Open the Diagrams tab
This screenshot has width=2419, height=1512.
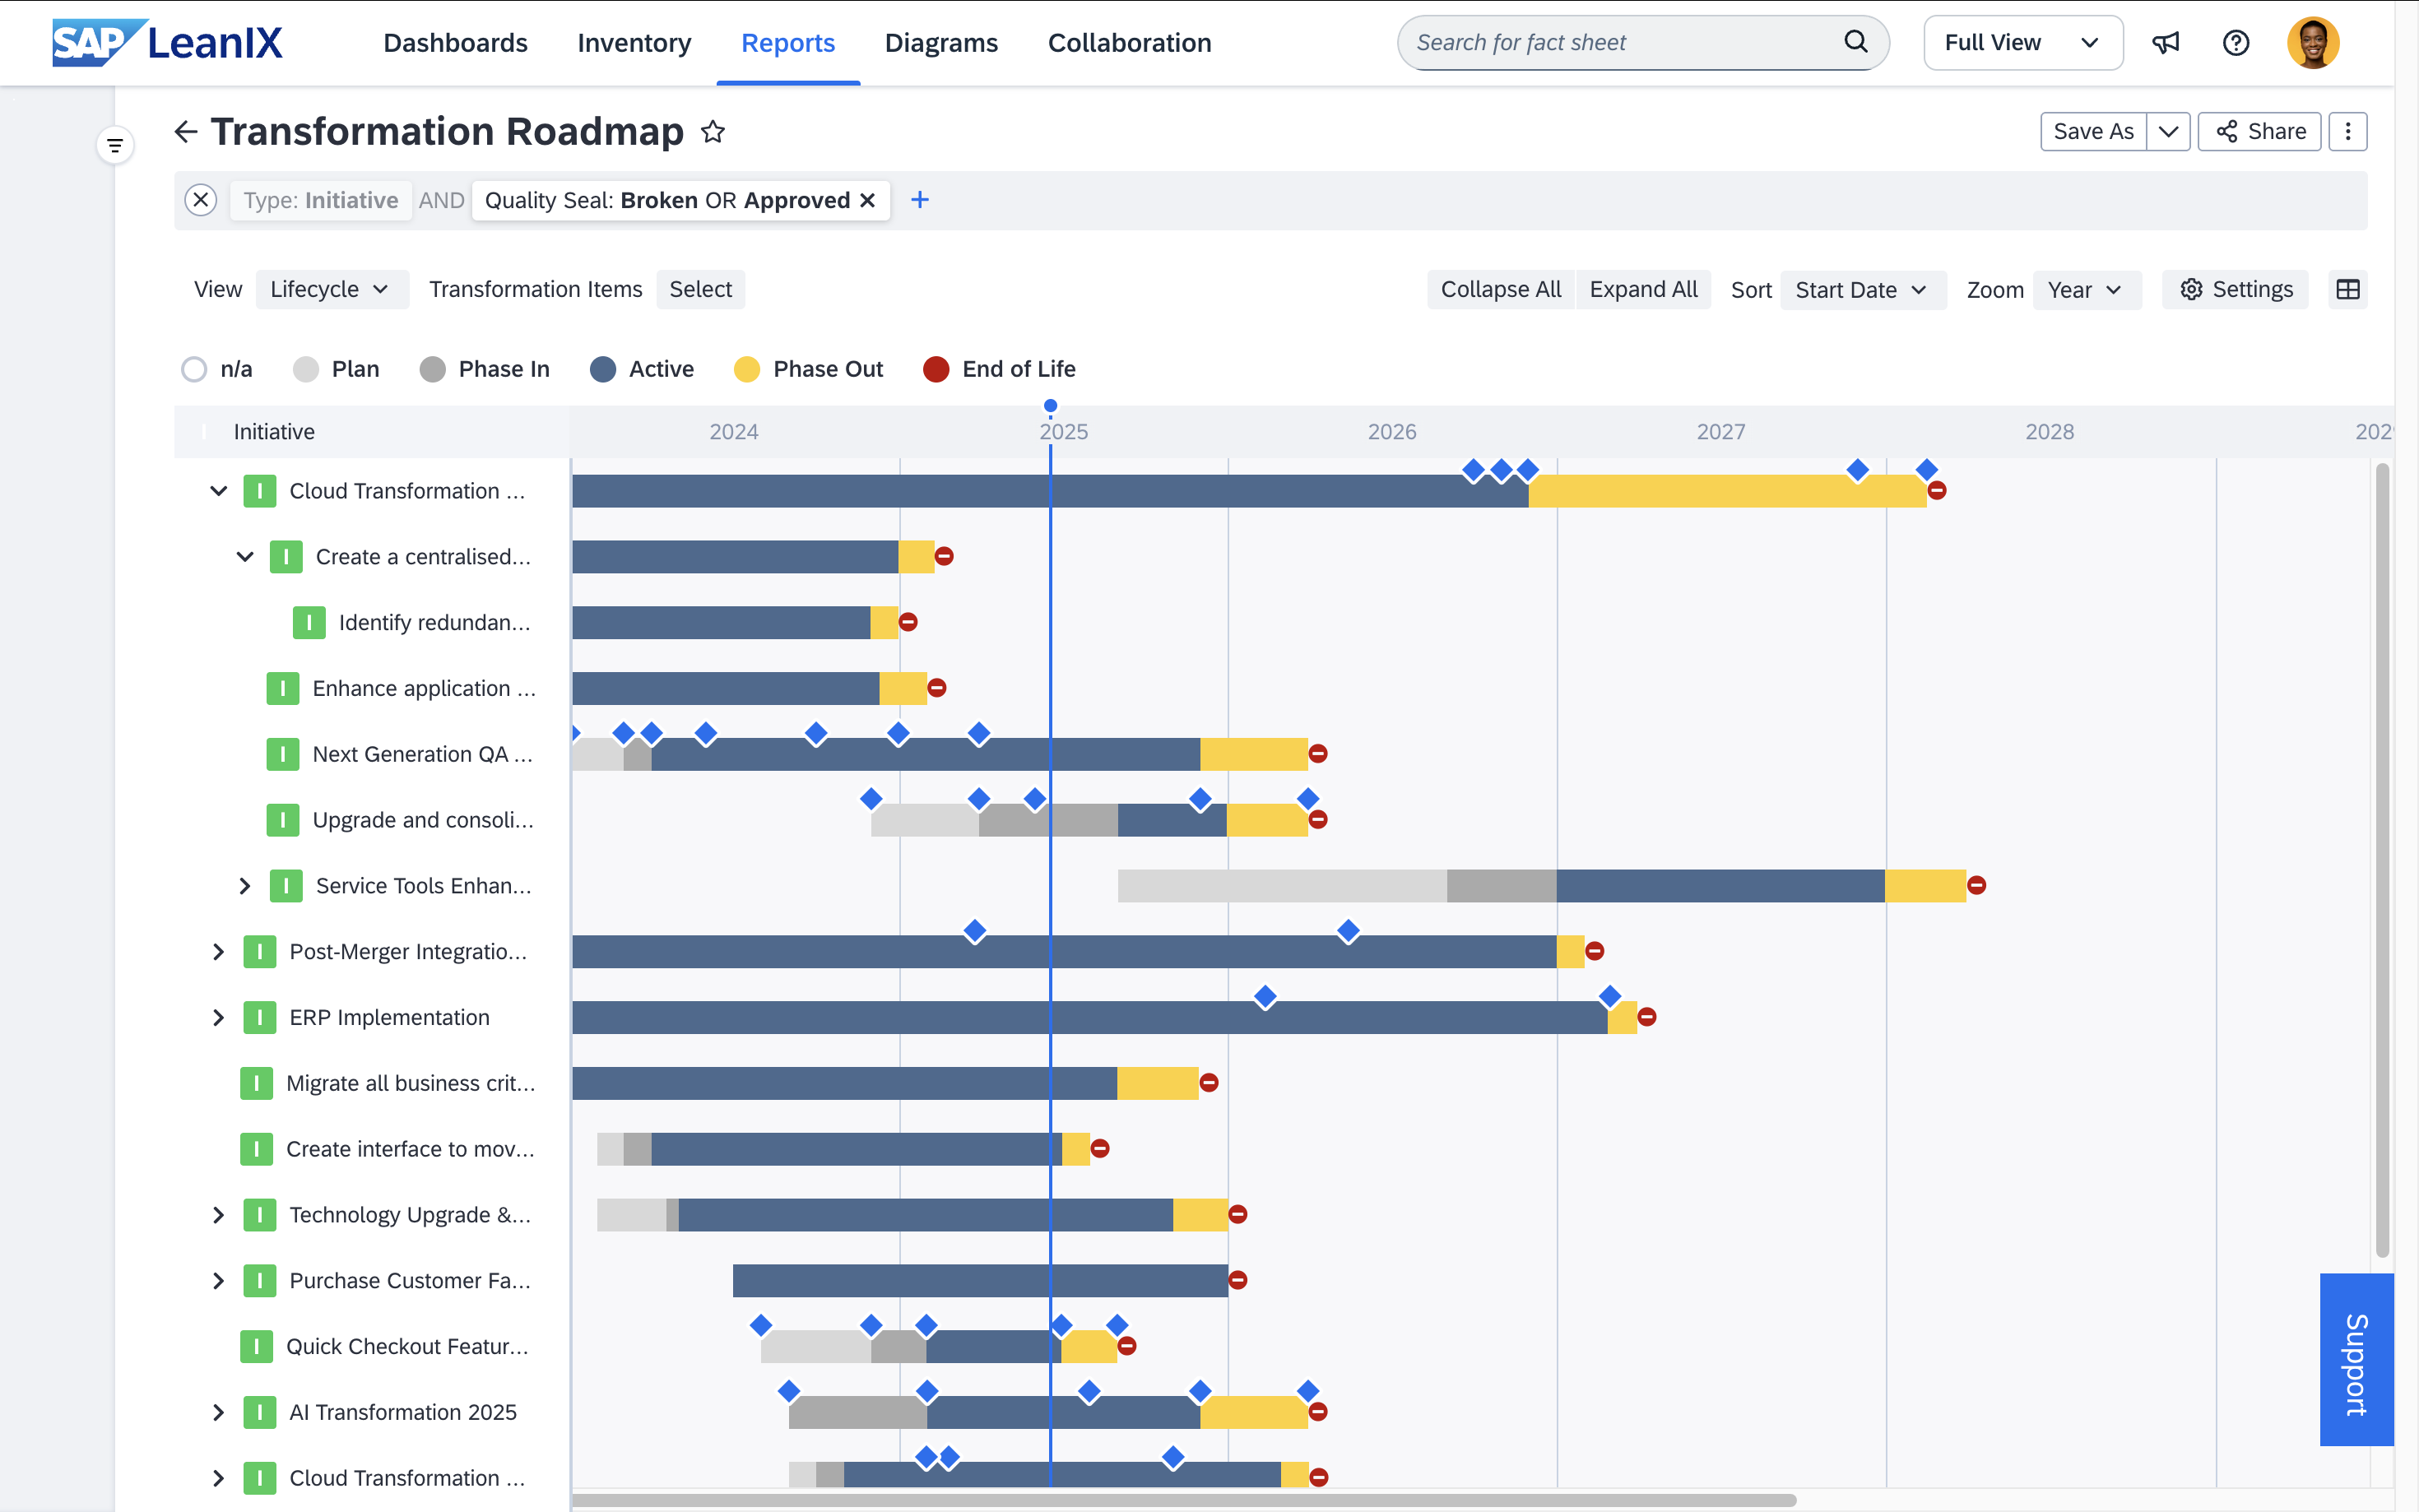click(941, 43)
